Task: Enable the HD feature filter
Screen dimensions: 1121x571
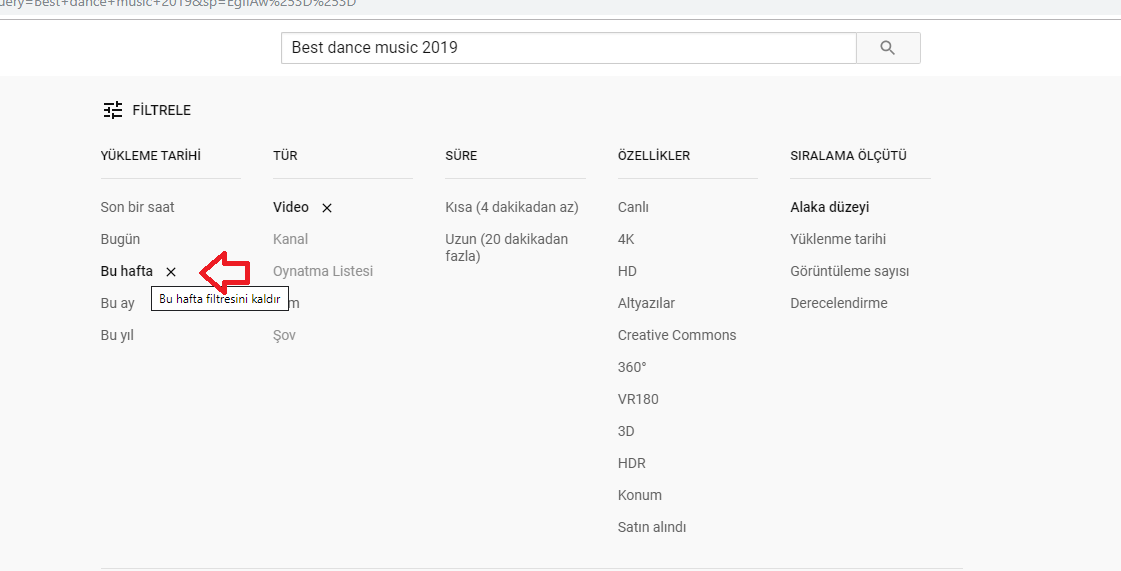Action: click(x=627, y=271)
